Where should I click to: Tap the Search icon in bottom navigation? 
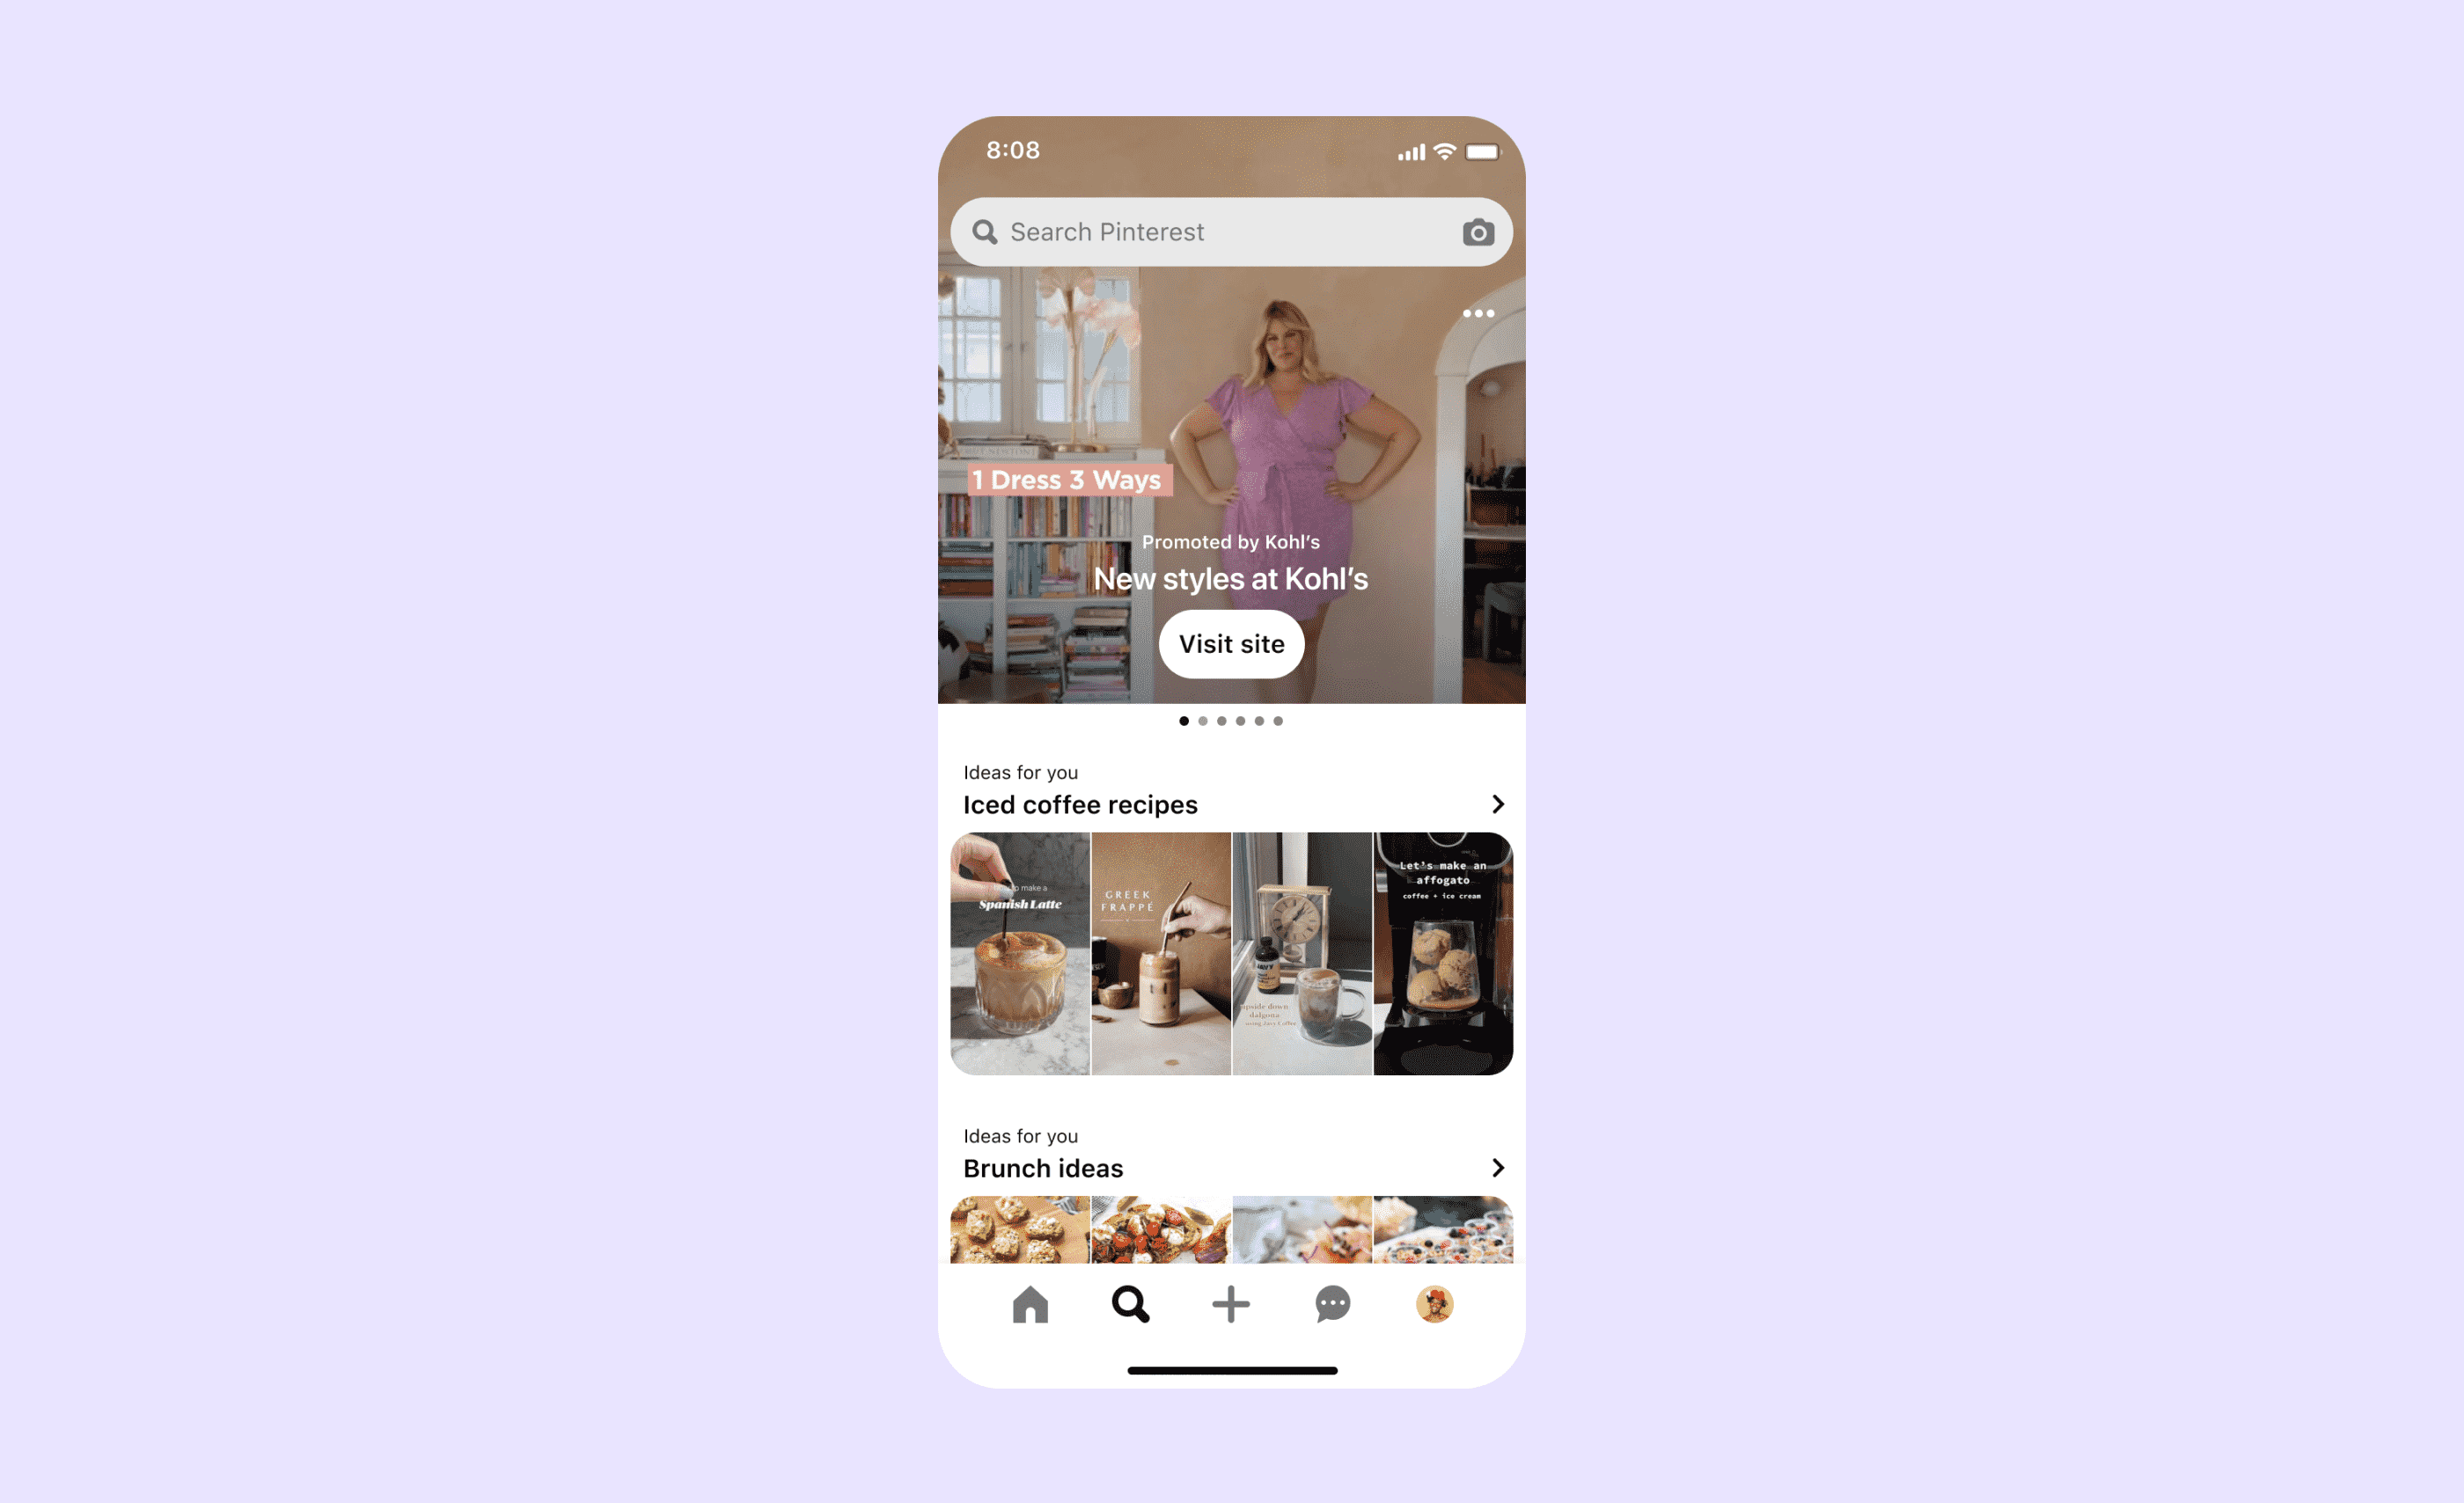(x=1128, y=1304)
